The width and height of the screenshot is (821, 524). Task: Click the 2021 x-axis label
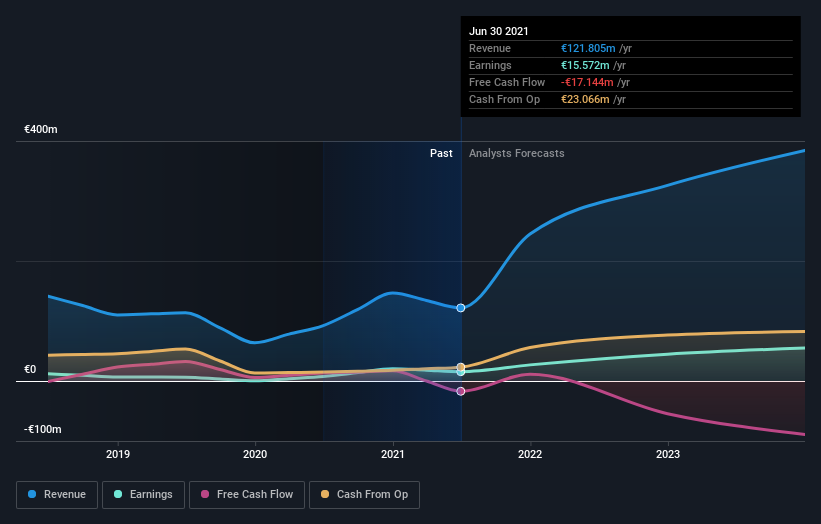[x=393, y=454]
